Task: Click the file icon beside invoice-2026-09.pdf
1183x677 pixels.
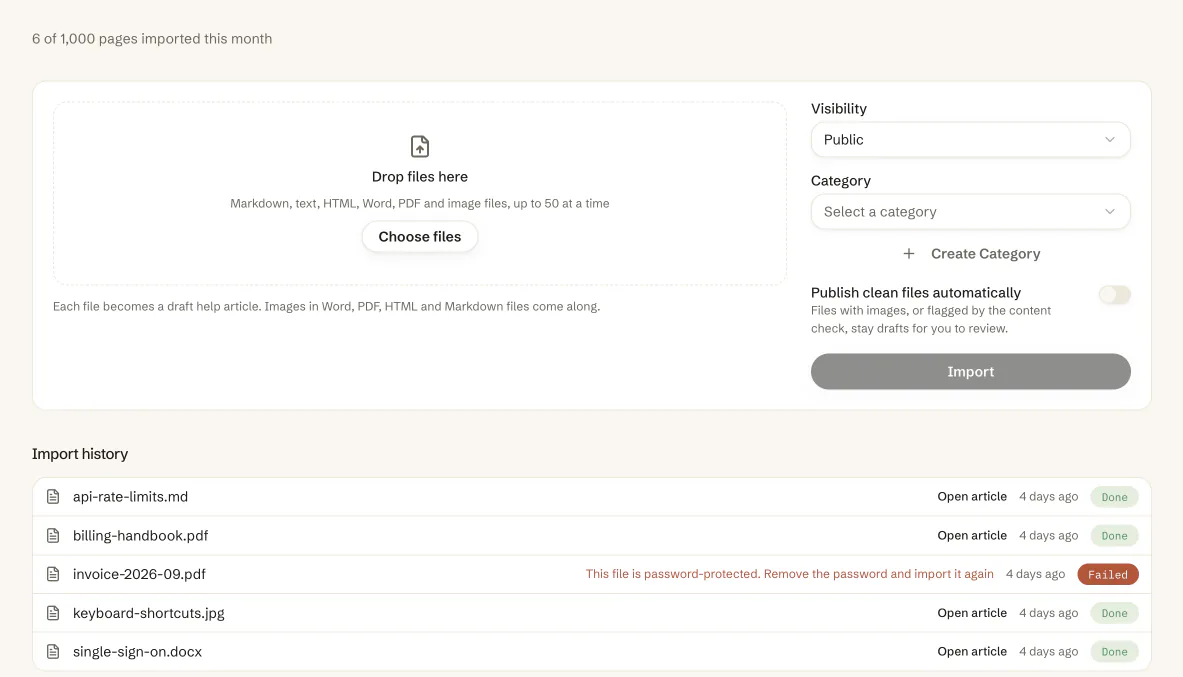Action: pos(53,574)
